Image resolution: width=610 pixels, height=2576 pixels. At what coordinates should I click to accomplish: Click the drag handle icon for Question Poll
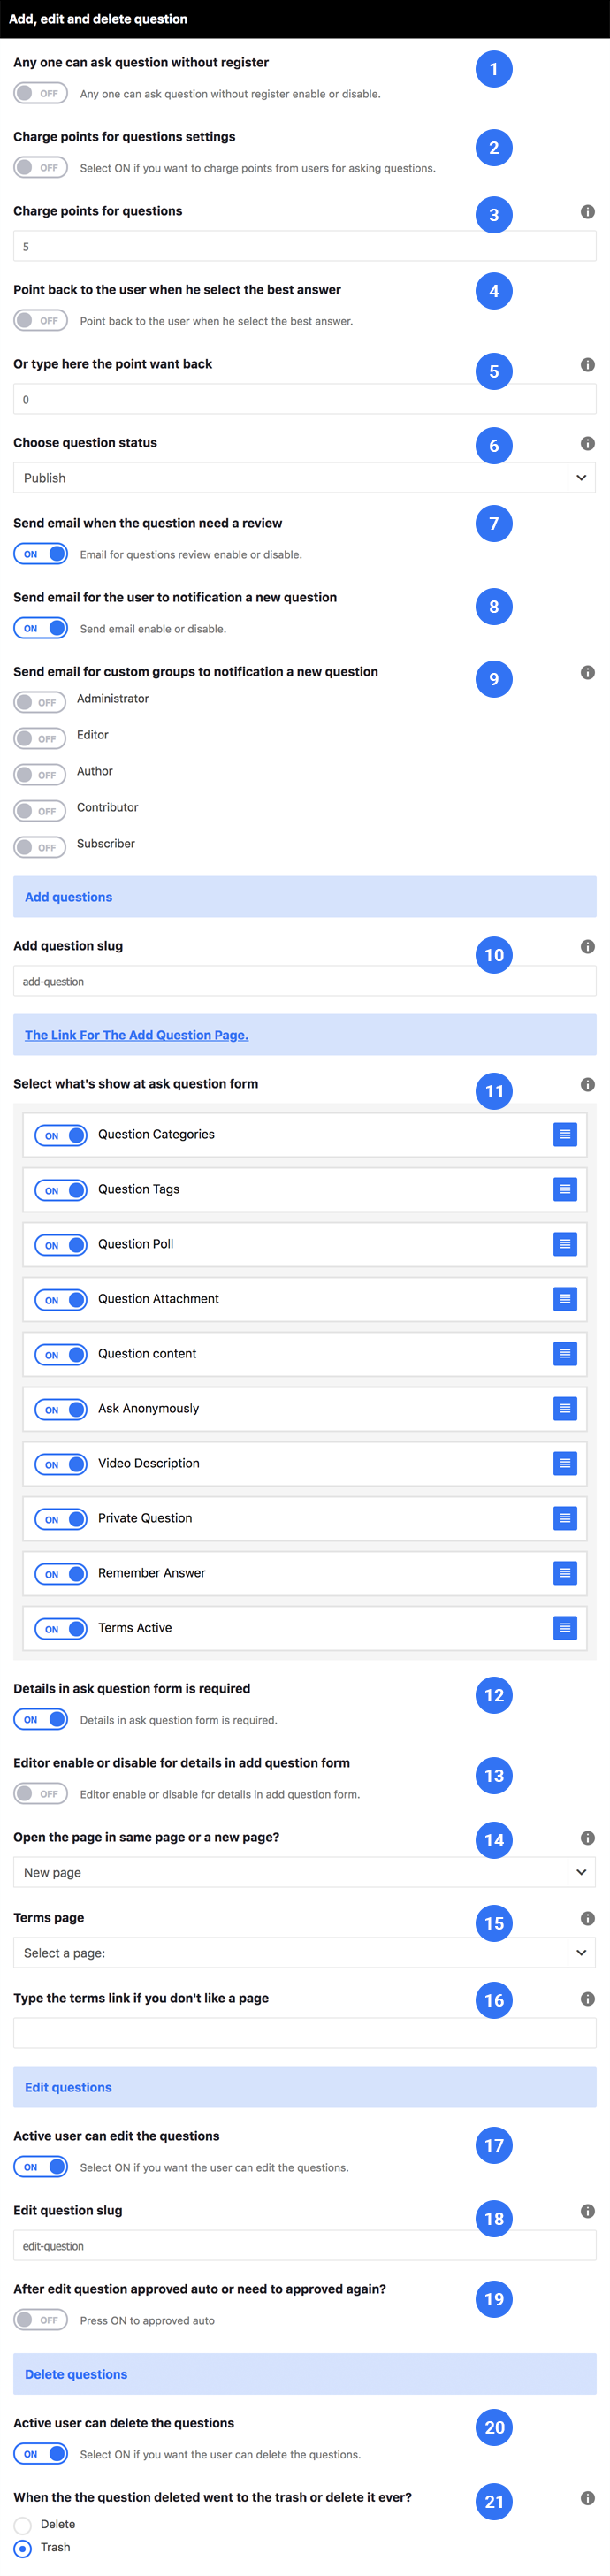click(565, 1244)
